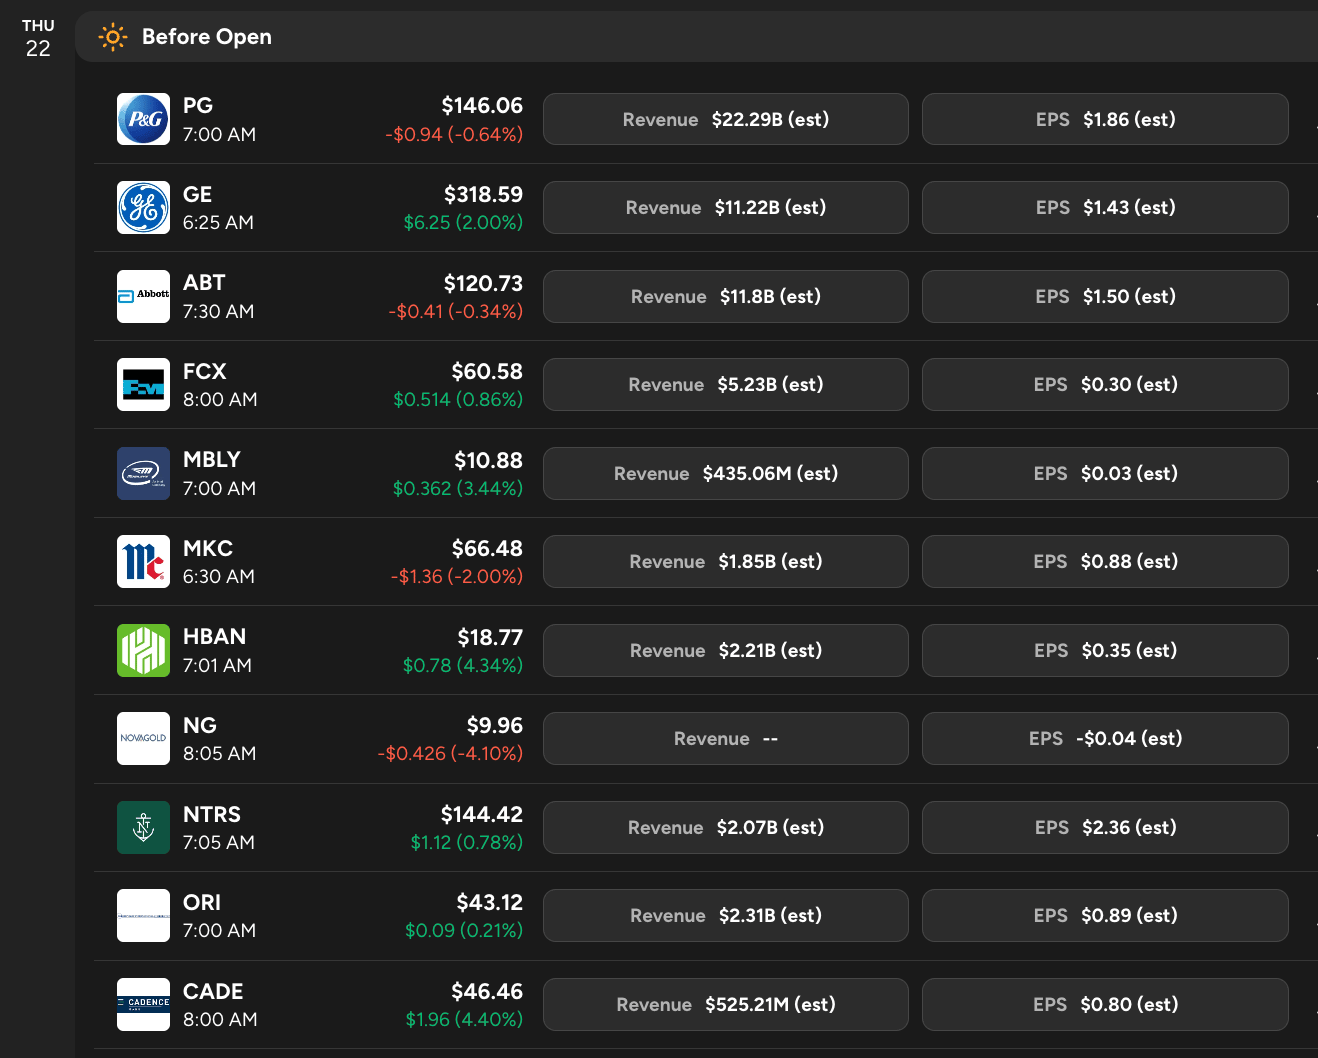The width and height of the screenshot is (1318, 1058).
Task: Click the FCX ticker symbol
Action: point(205,371)
